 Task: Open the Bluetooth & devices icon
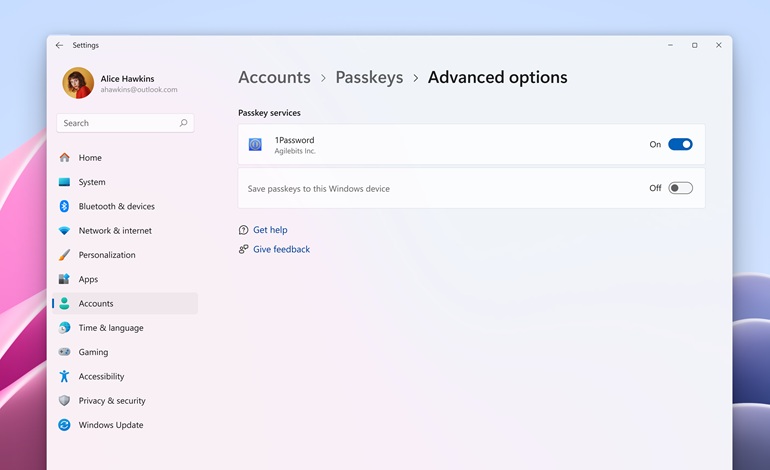[64, 206]
